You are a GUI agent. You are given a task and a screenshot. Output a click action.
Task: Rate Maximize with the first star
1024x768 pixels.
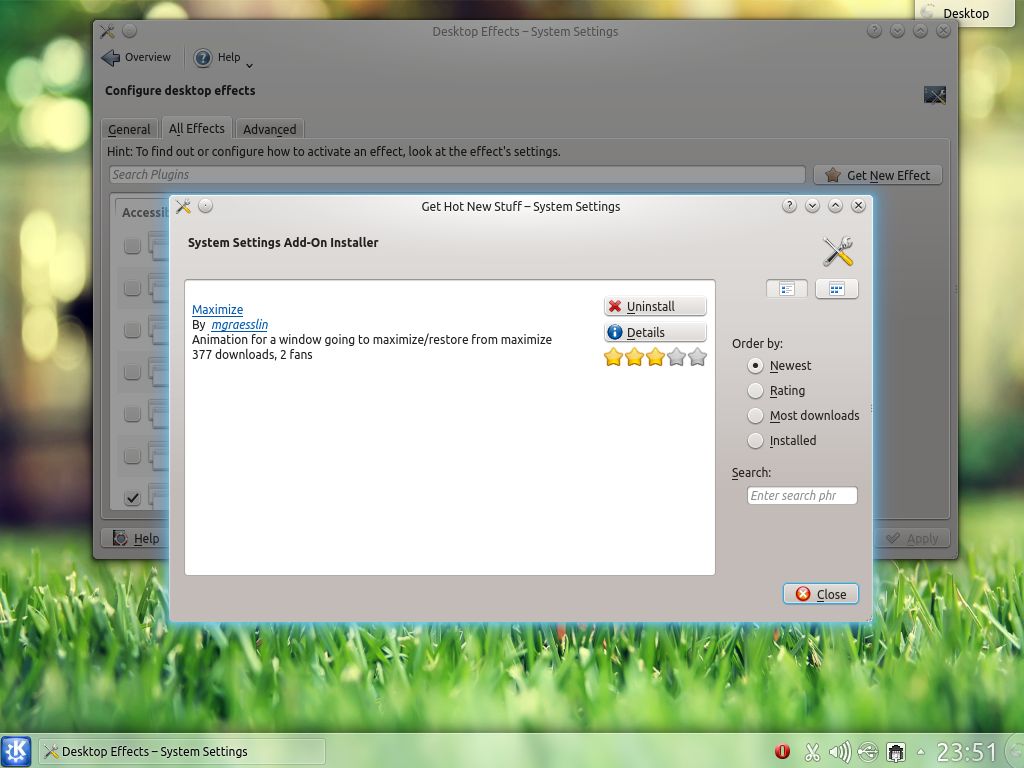(x=613, y=357)
